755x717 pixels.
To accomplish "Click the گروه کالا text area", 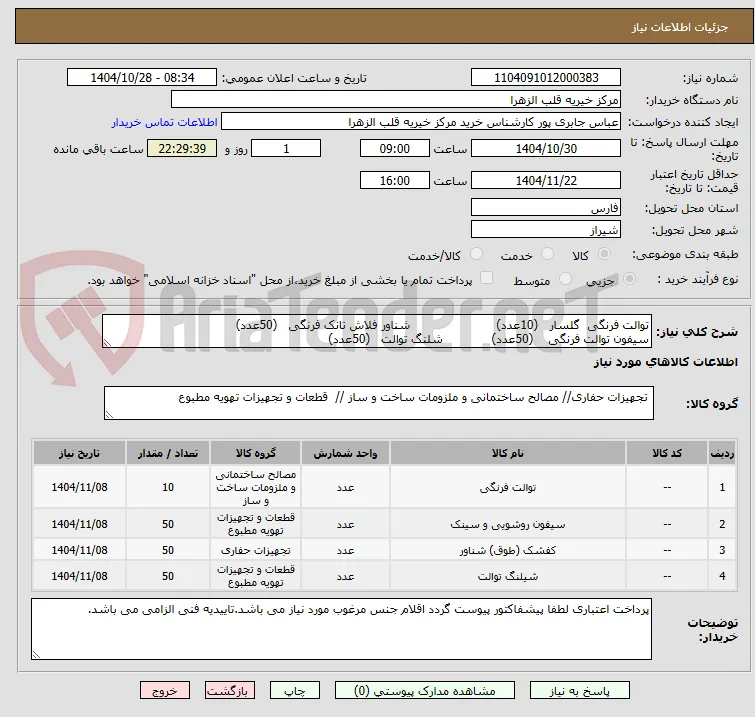I will point(379,403).
